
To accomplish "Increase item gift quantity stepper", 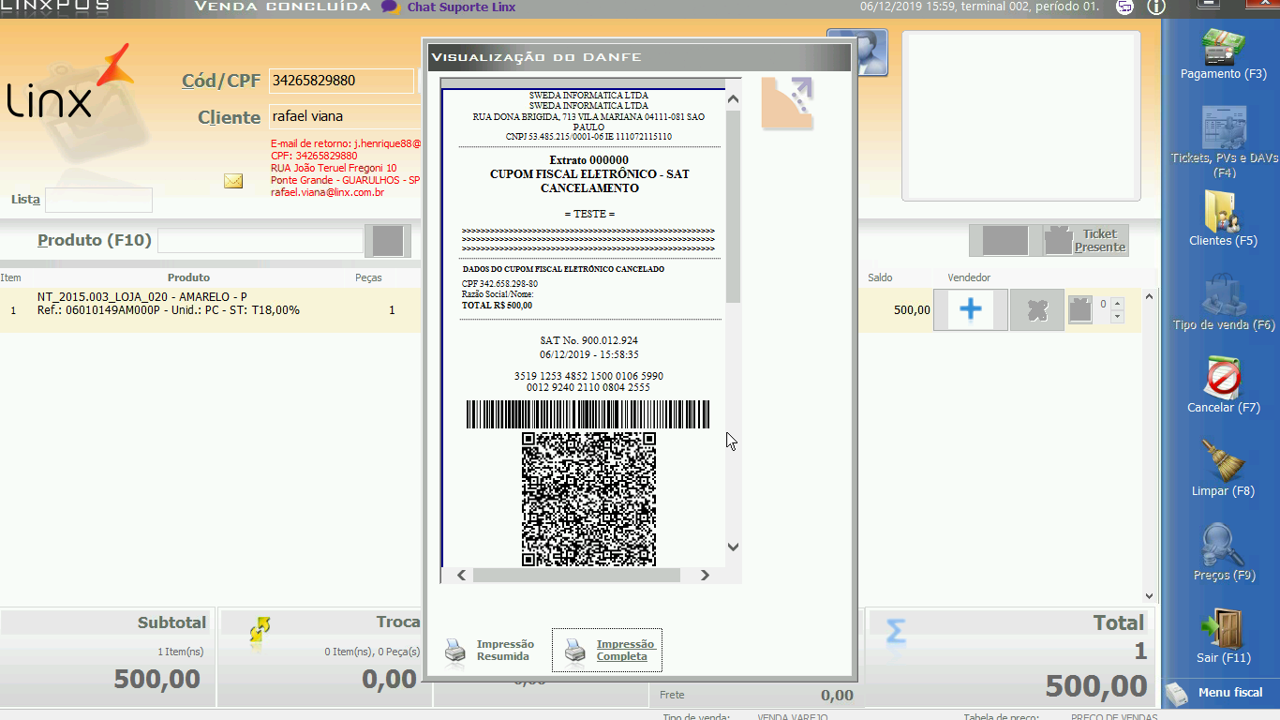I will (1117, 303).
